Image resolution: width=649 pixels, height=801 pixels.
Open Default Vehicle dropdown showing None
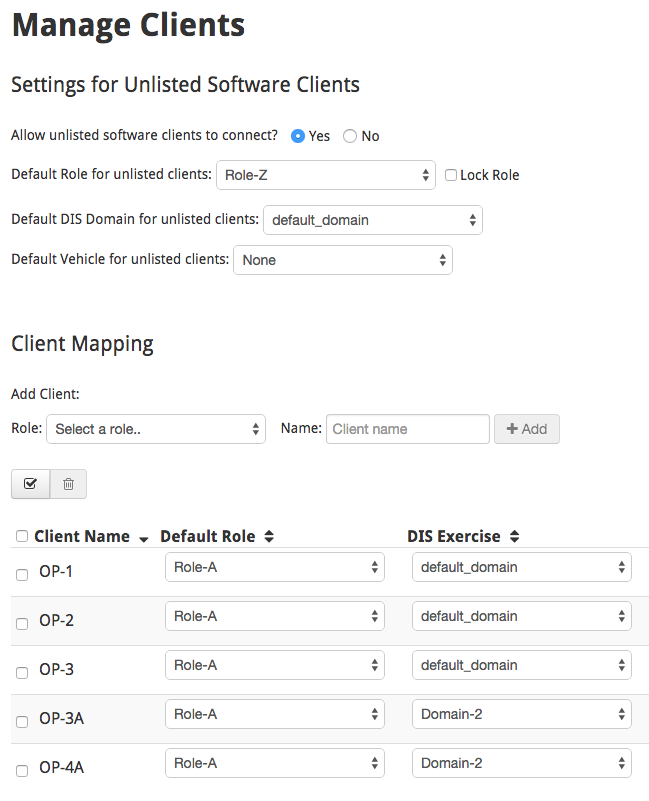coord(343,260)
